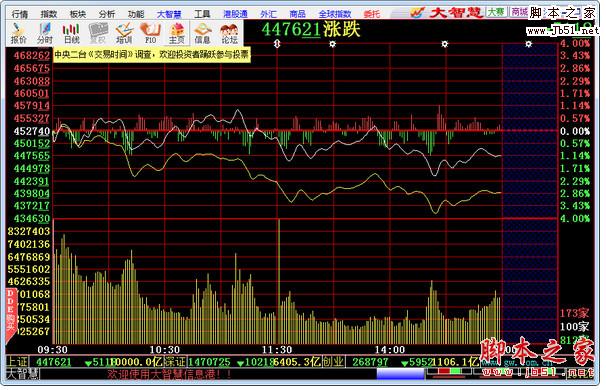Switch to 日线 daily candlestick icon

(71, 33)
